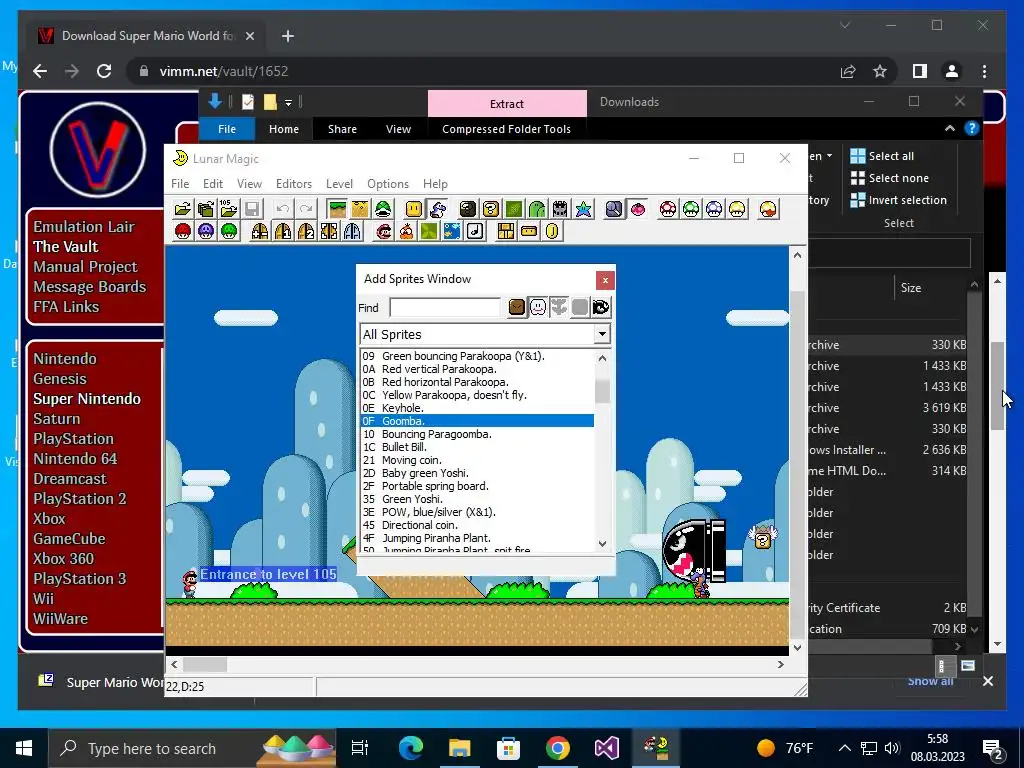Image resolution: width=1024 pixels, height=768 pixels.
Task: Click the pink berry toolbar icon
Action: (x=637, y=209)
